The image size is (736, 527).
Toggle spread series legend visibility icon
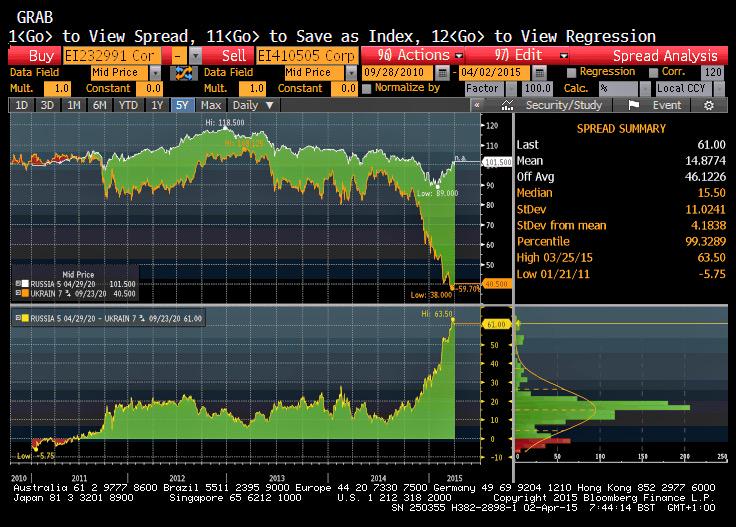click(18, 318)
